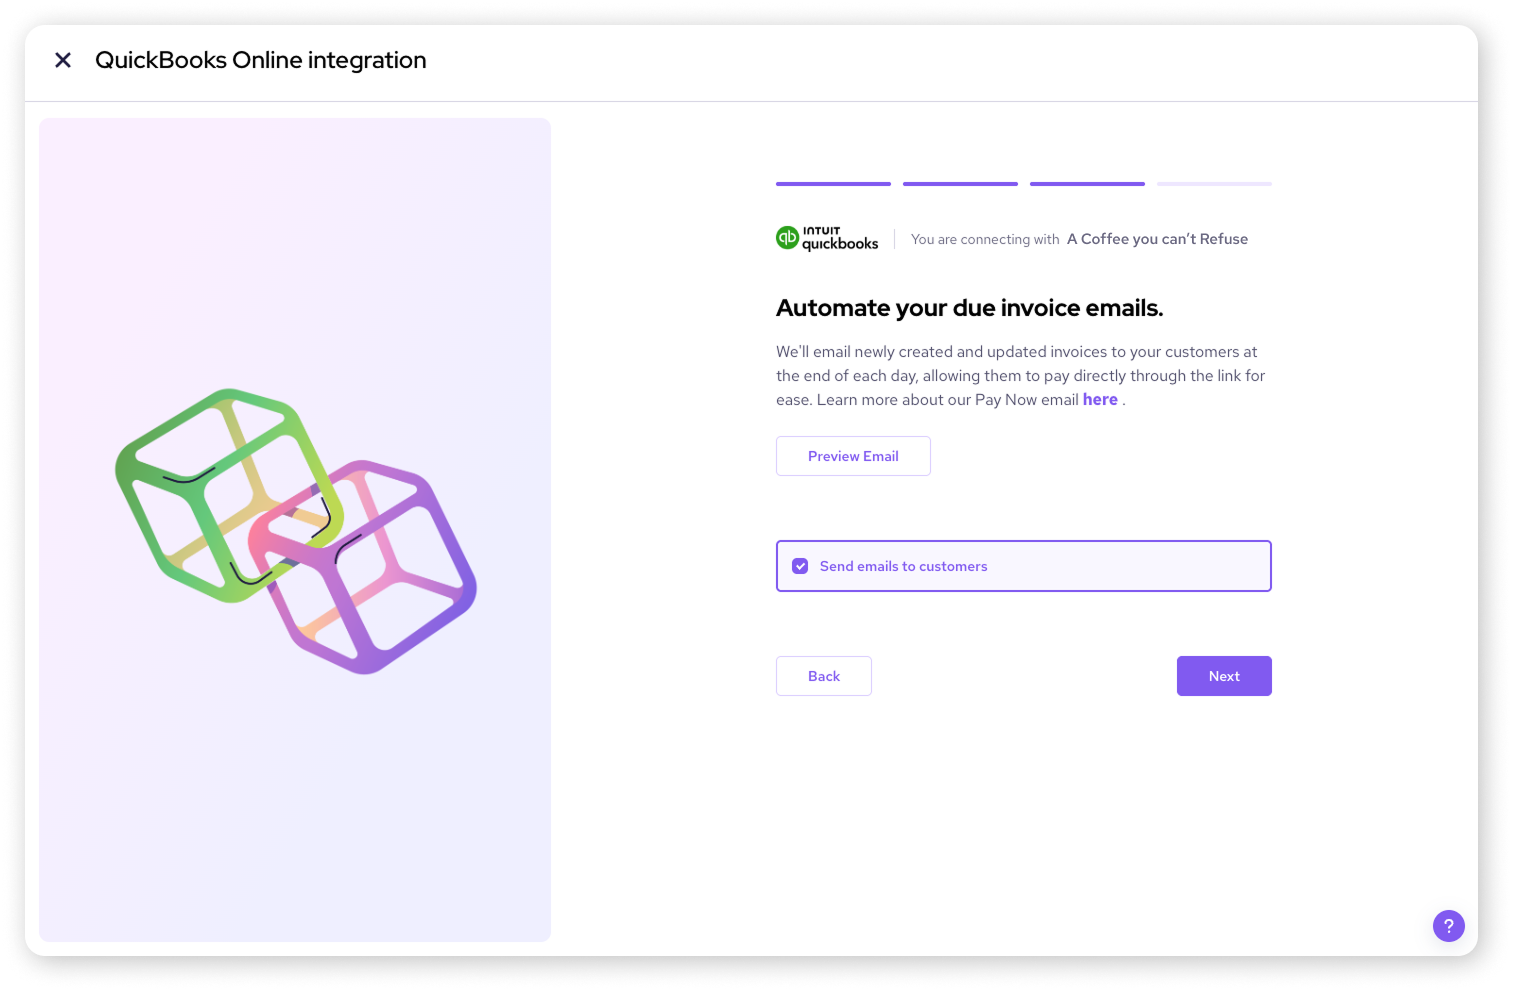Click the Automate your due invoice emails heading
This screenshot has width=1513, height=991.
[970, 308]
